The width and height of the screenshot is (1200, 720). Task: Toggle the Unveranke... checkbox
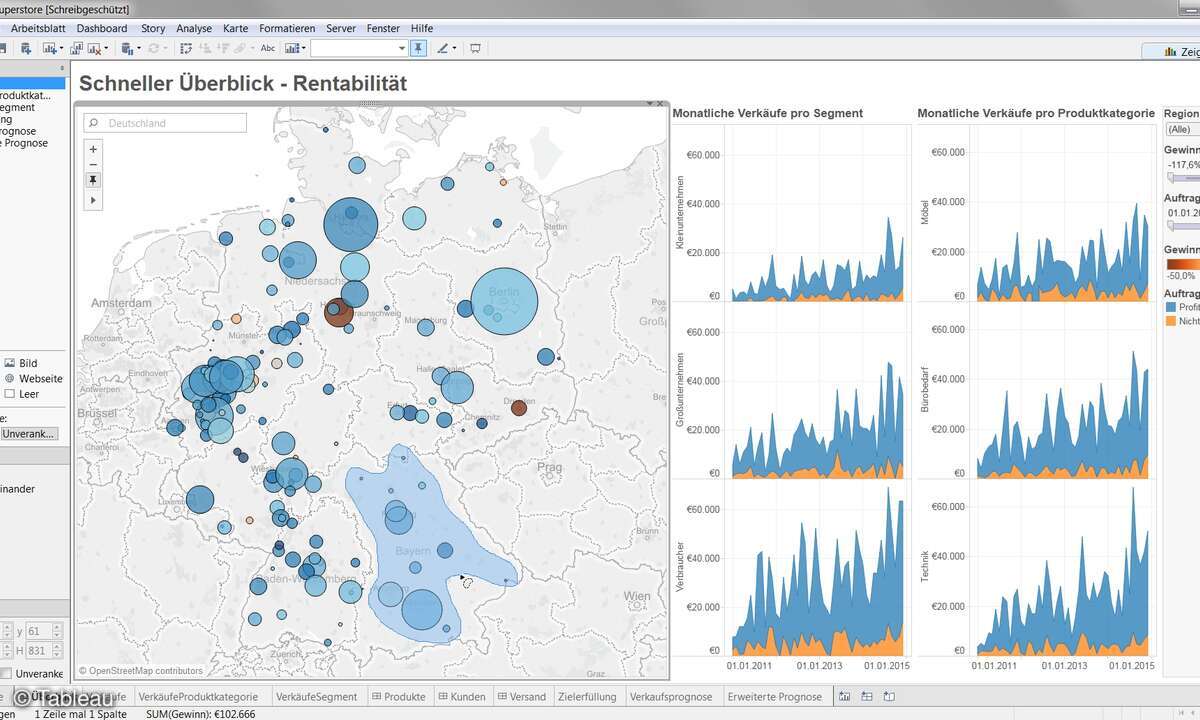tap(6, 674)
